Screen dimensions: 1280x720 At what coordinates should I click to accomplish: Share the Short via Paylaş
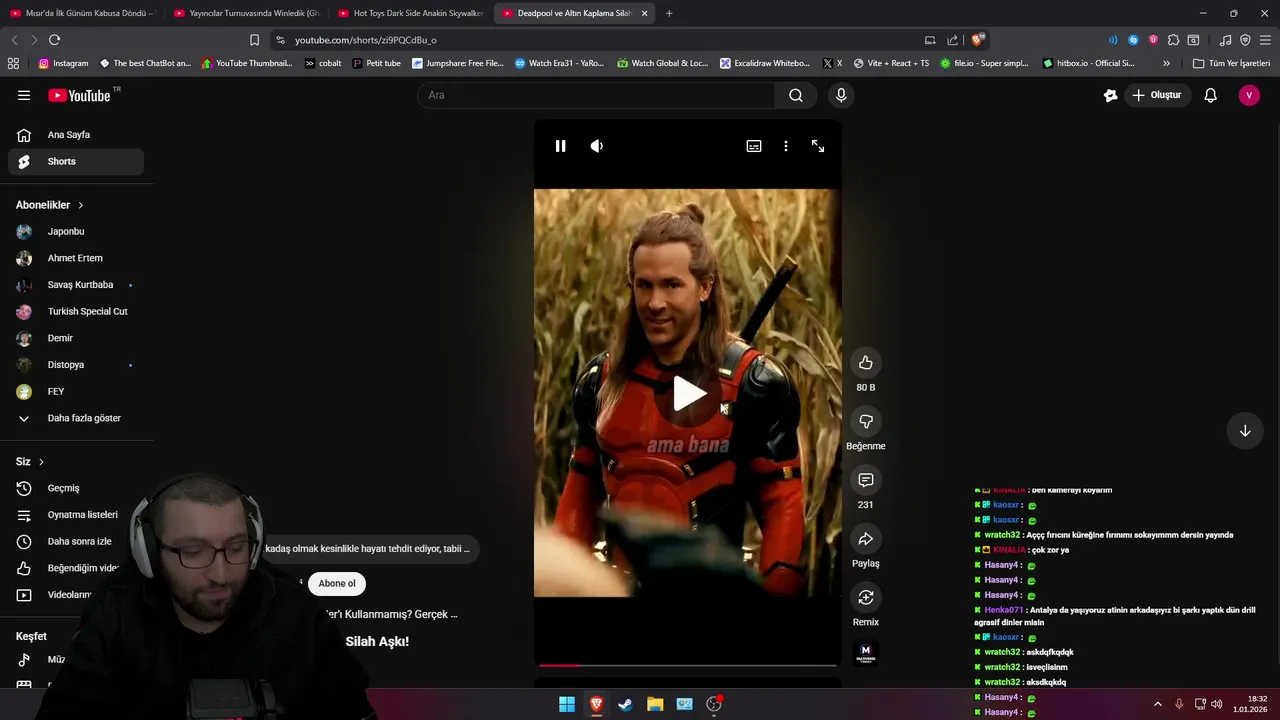pos(866,539)
